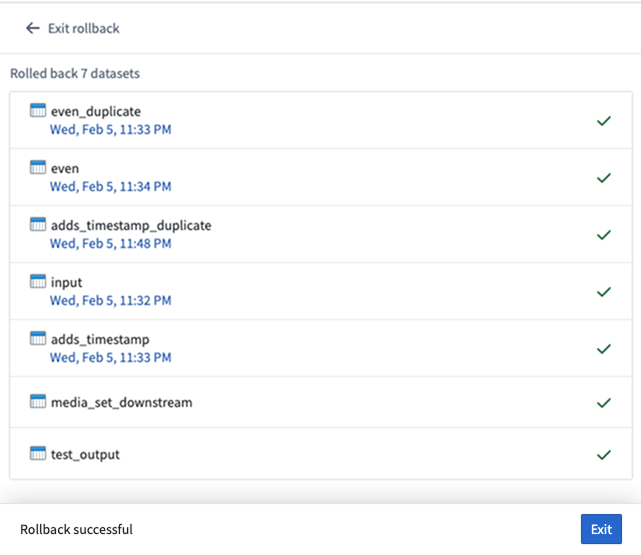Click the input dataset table icon
641x555 pixels.
click(x=38, y=282)
